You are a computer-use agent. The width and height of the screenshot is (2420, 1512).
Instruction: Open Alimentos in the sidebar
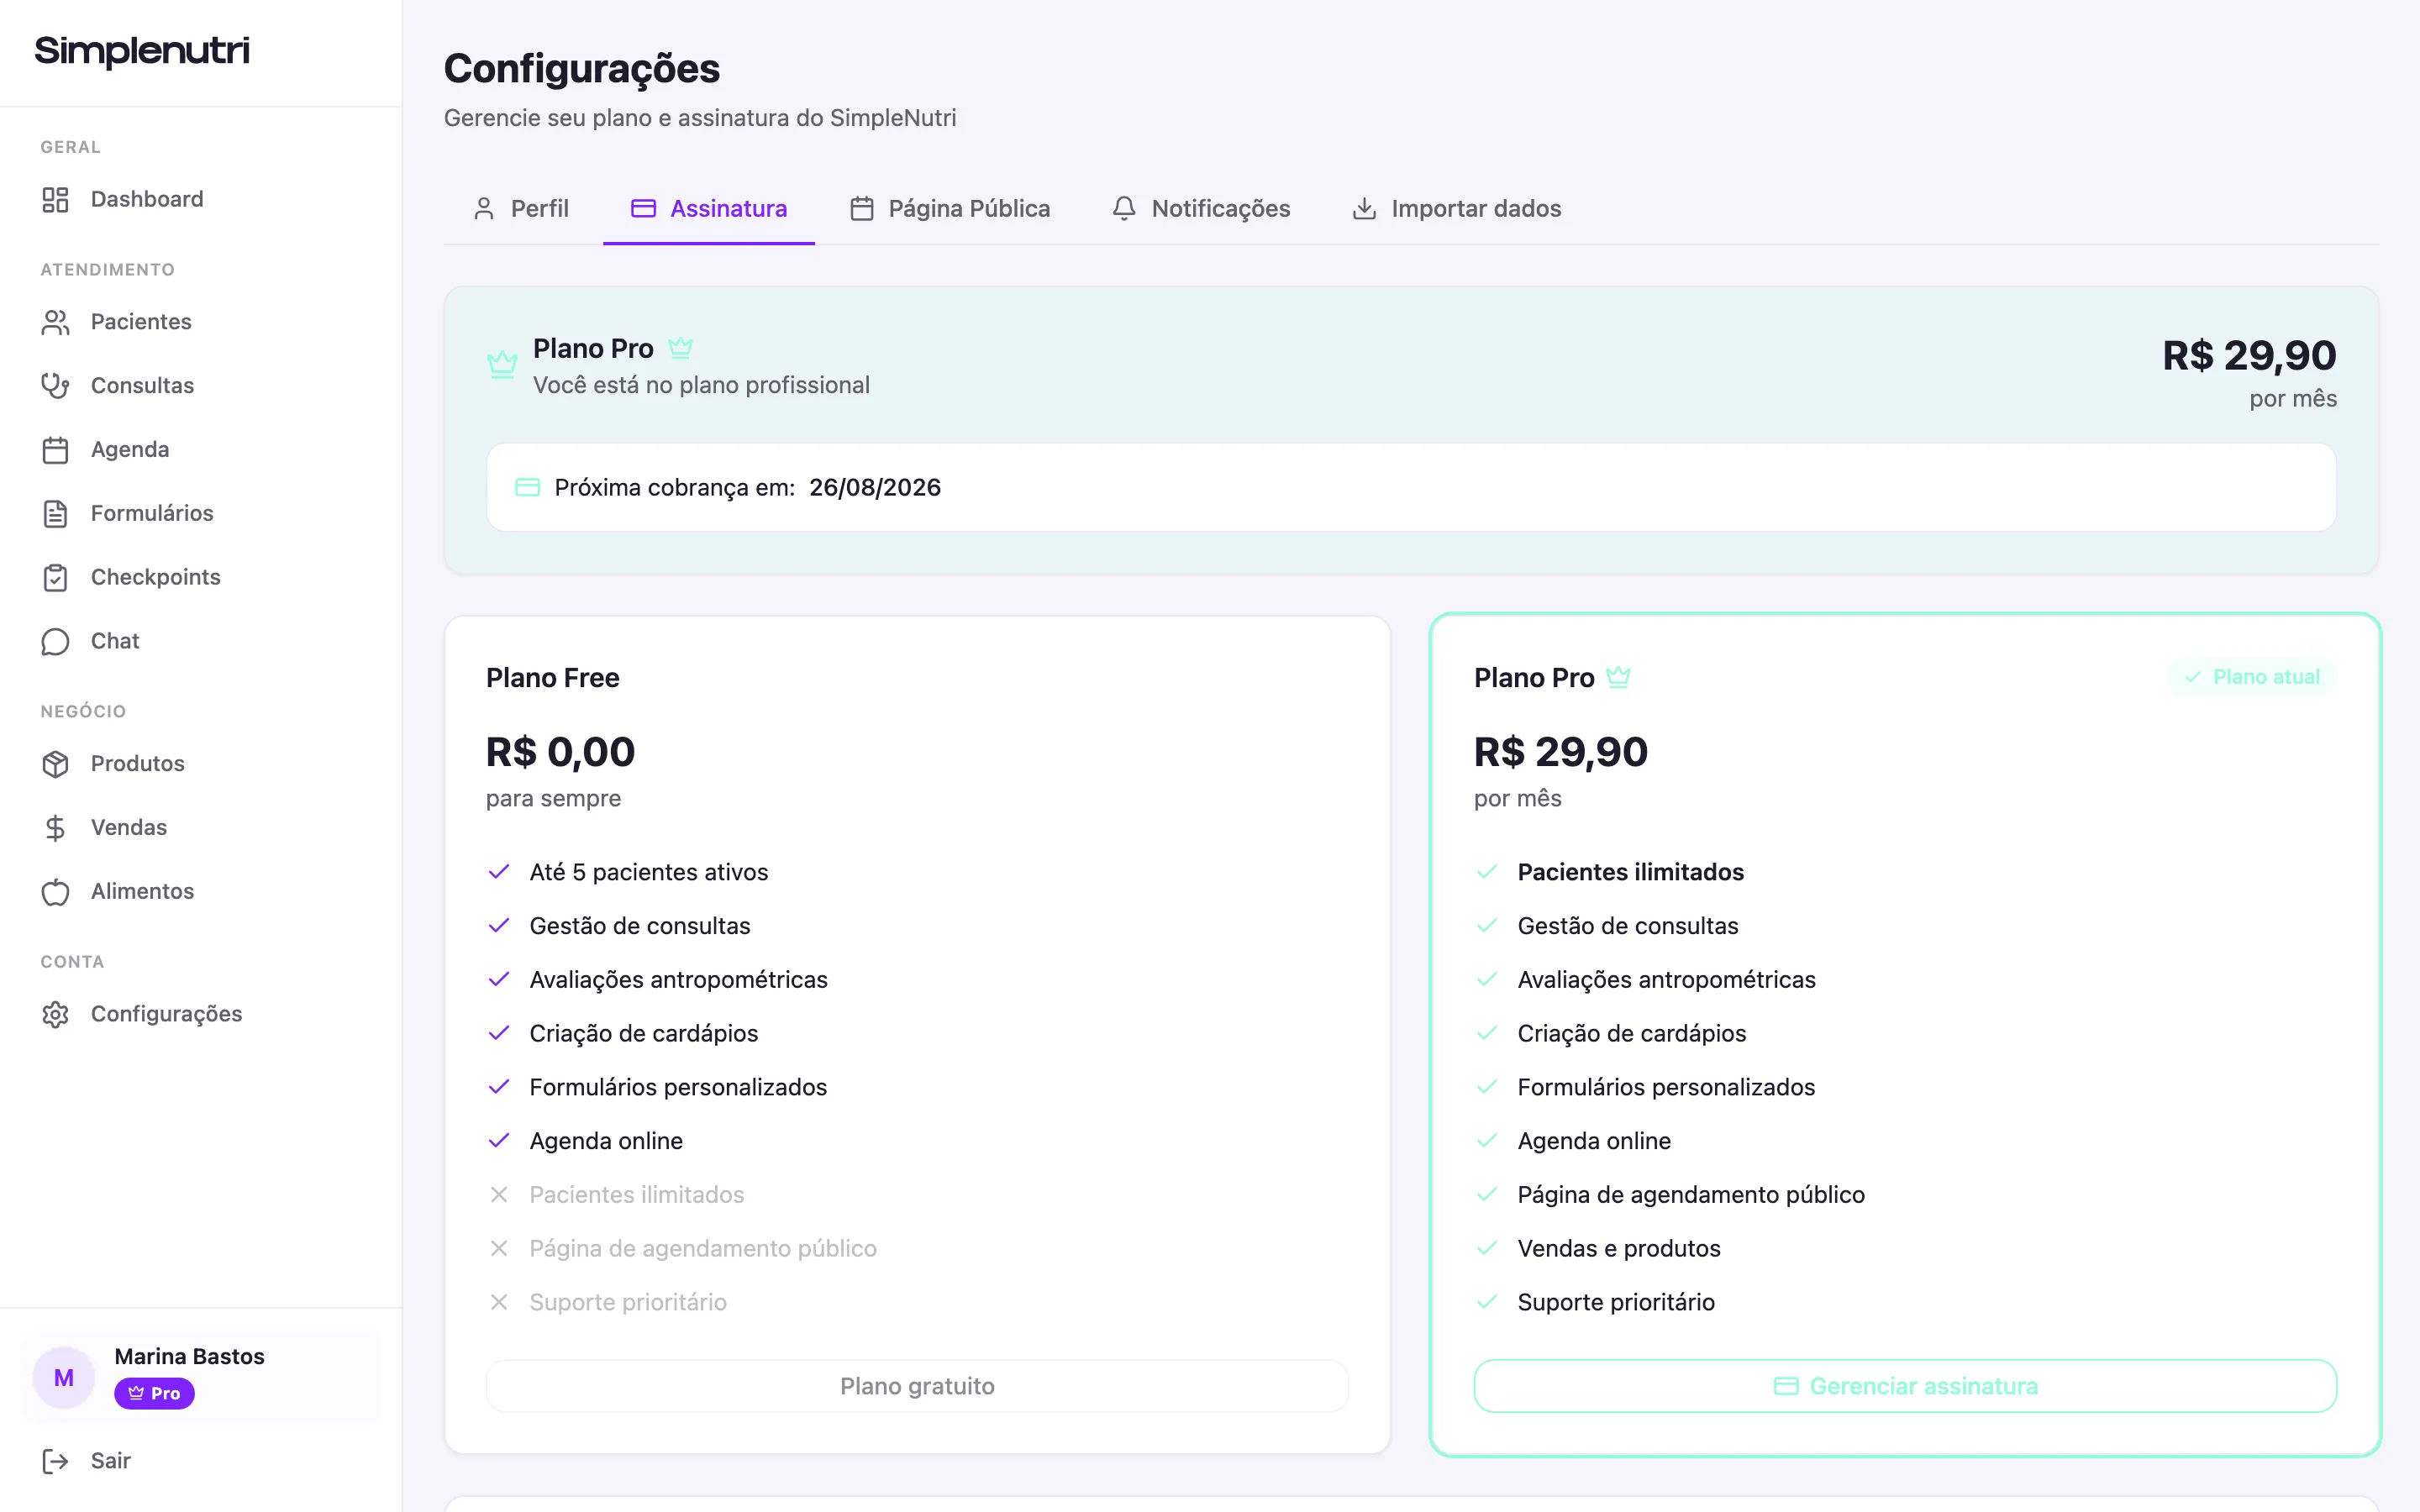(201, 892)
